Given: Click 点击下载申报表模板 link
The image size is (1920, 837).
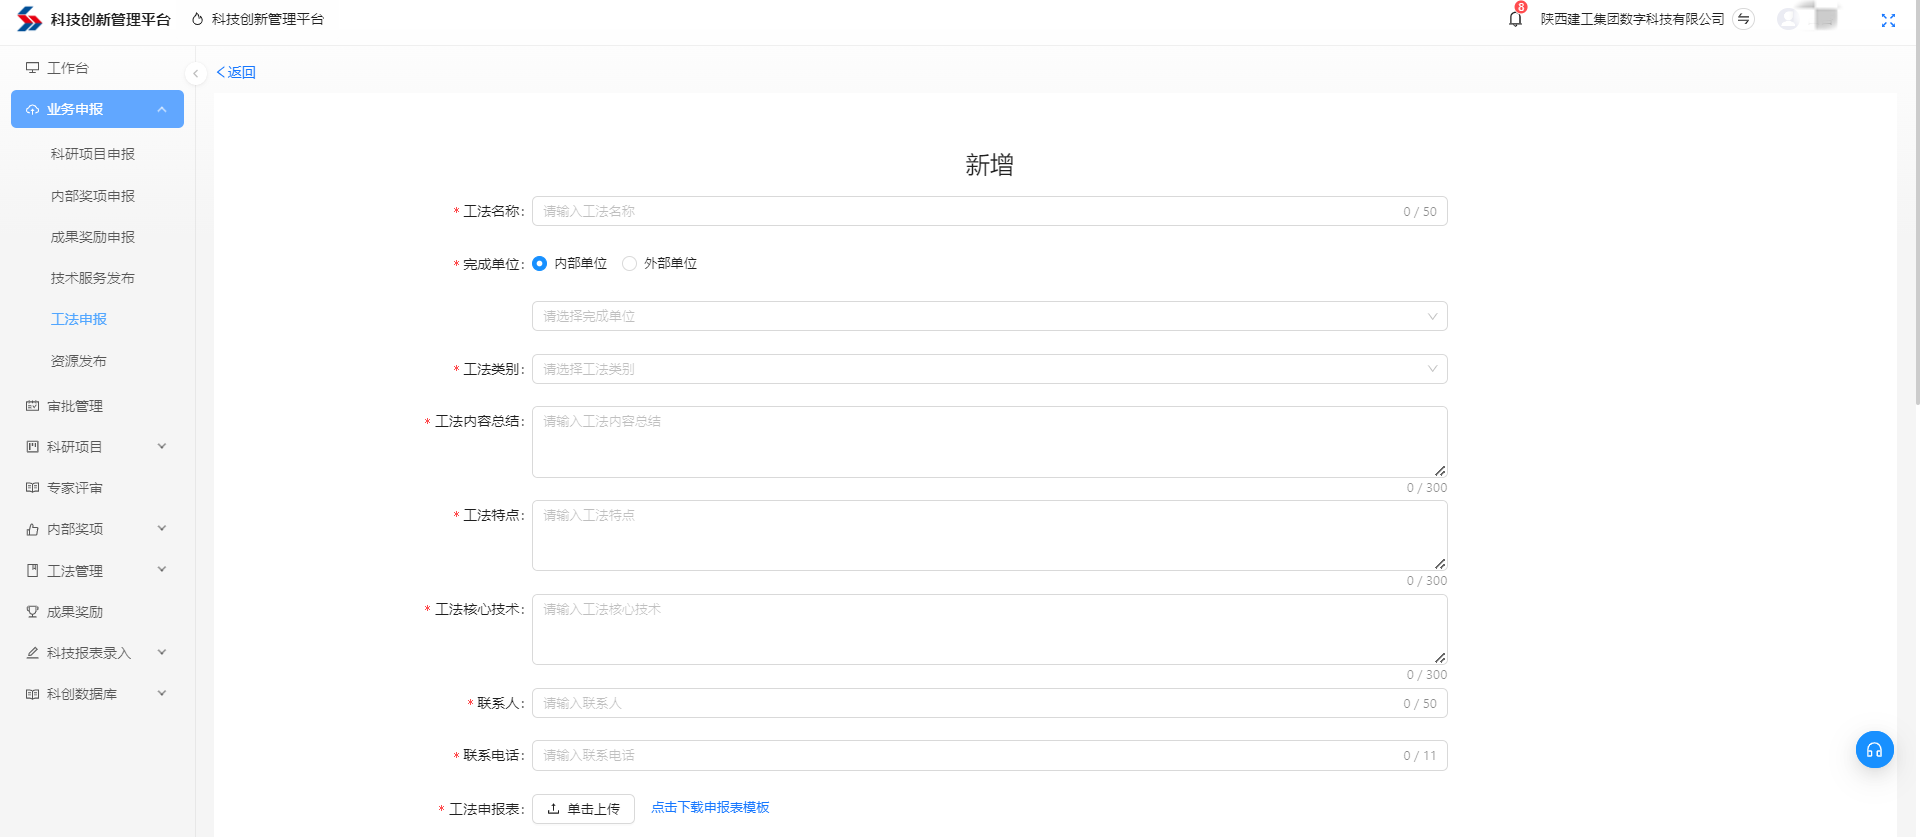Looking at the screenshot, I should (x=710, y=807).
